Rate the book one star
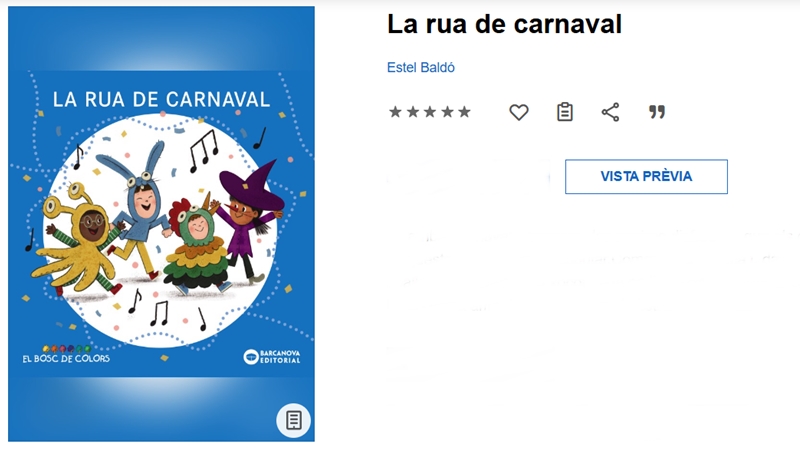Screen dimensions: 800x450 pyautogui.click(x=395, y=112)
